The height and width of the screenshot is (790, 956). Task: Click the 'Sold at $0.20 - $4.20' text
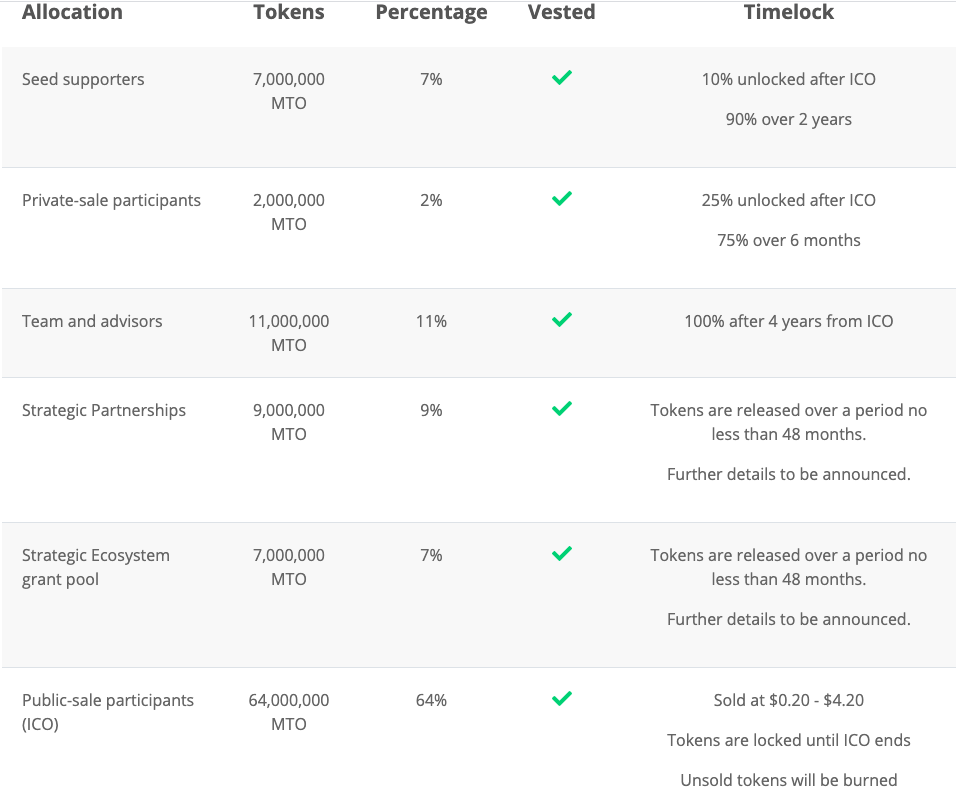click(x=788, y=700)
